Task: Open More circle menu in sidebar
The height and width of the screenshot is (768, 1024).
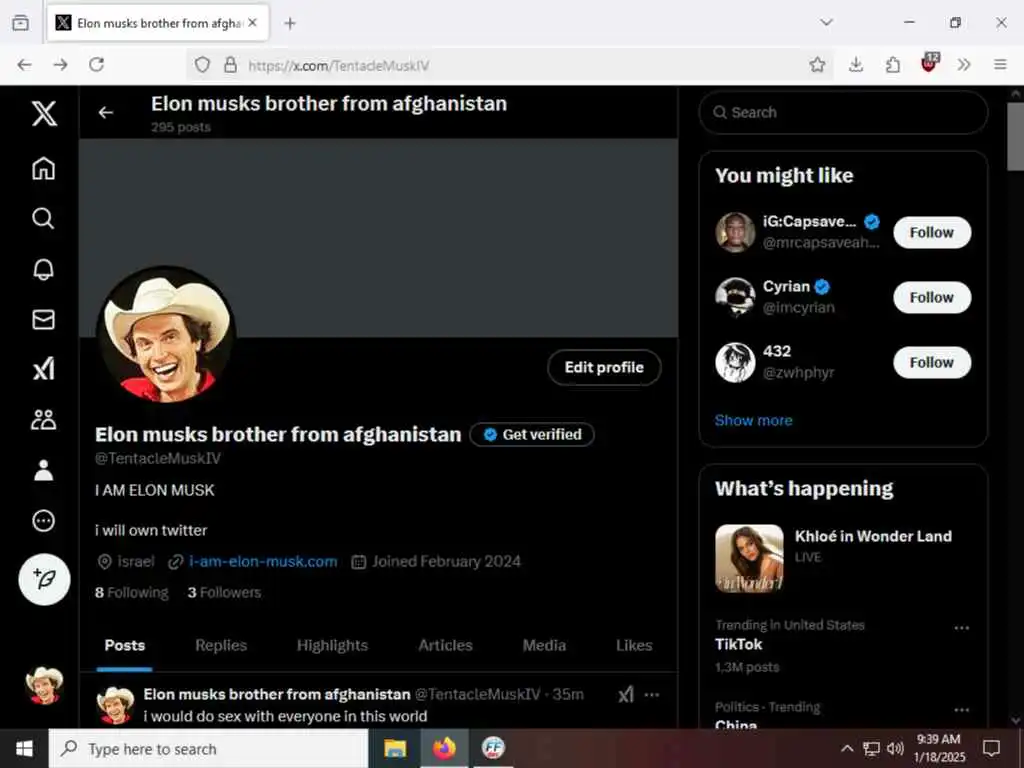Action: 44,520
